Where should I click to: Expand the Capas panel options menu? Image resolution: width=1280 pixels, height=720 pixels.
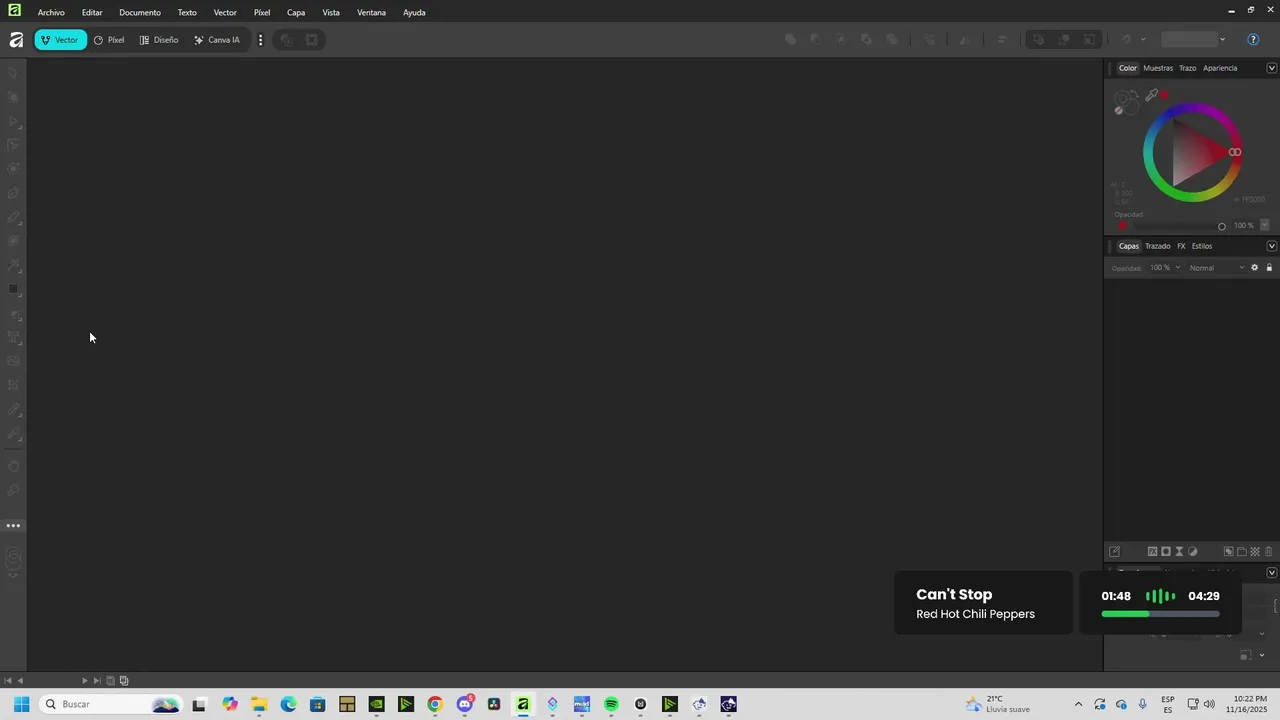pos(1272,246)
